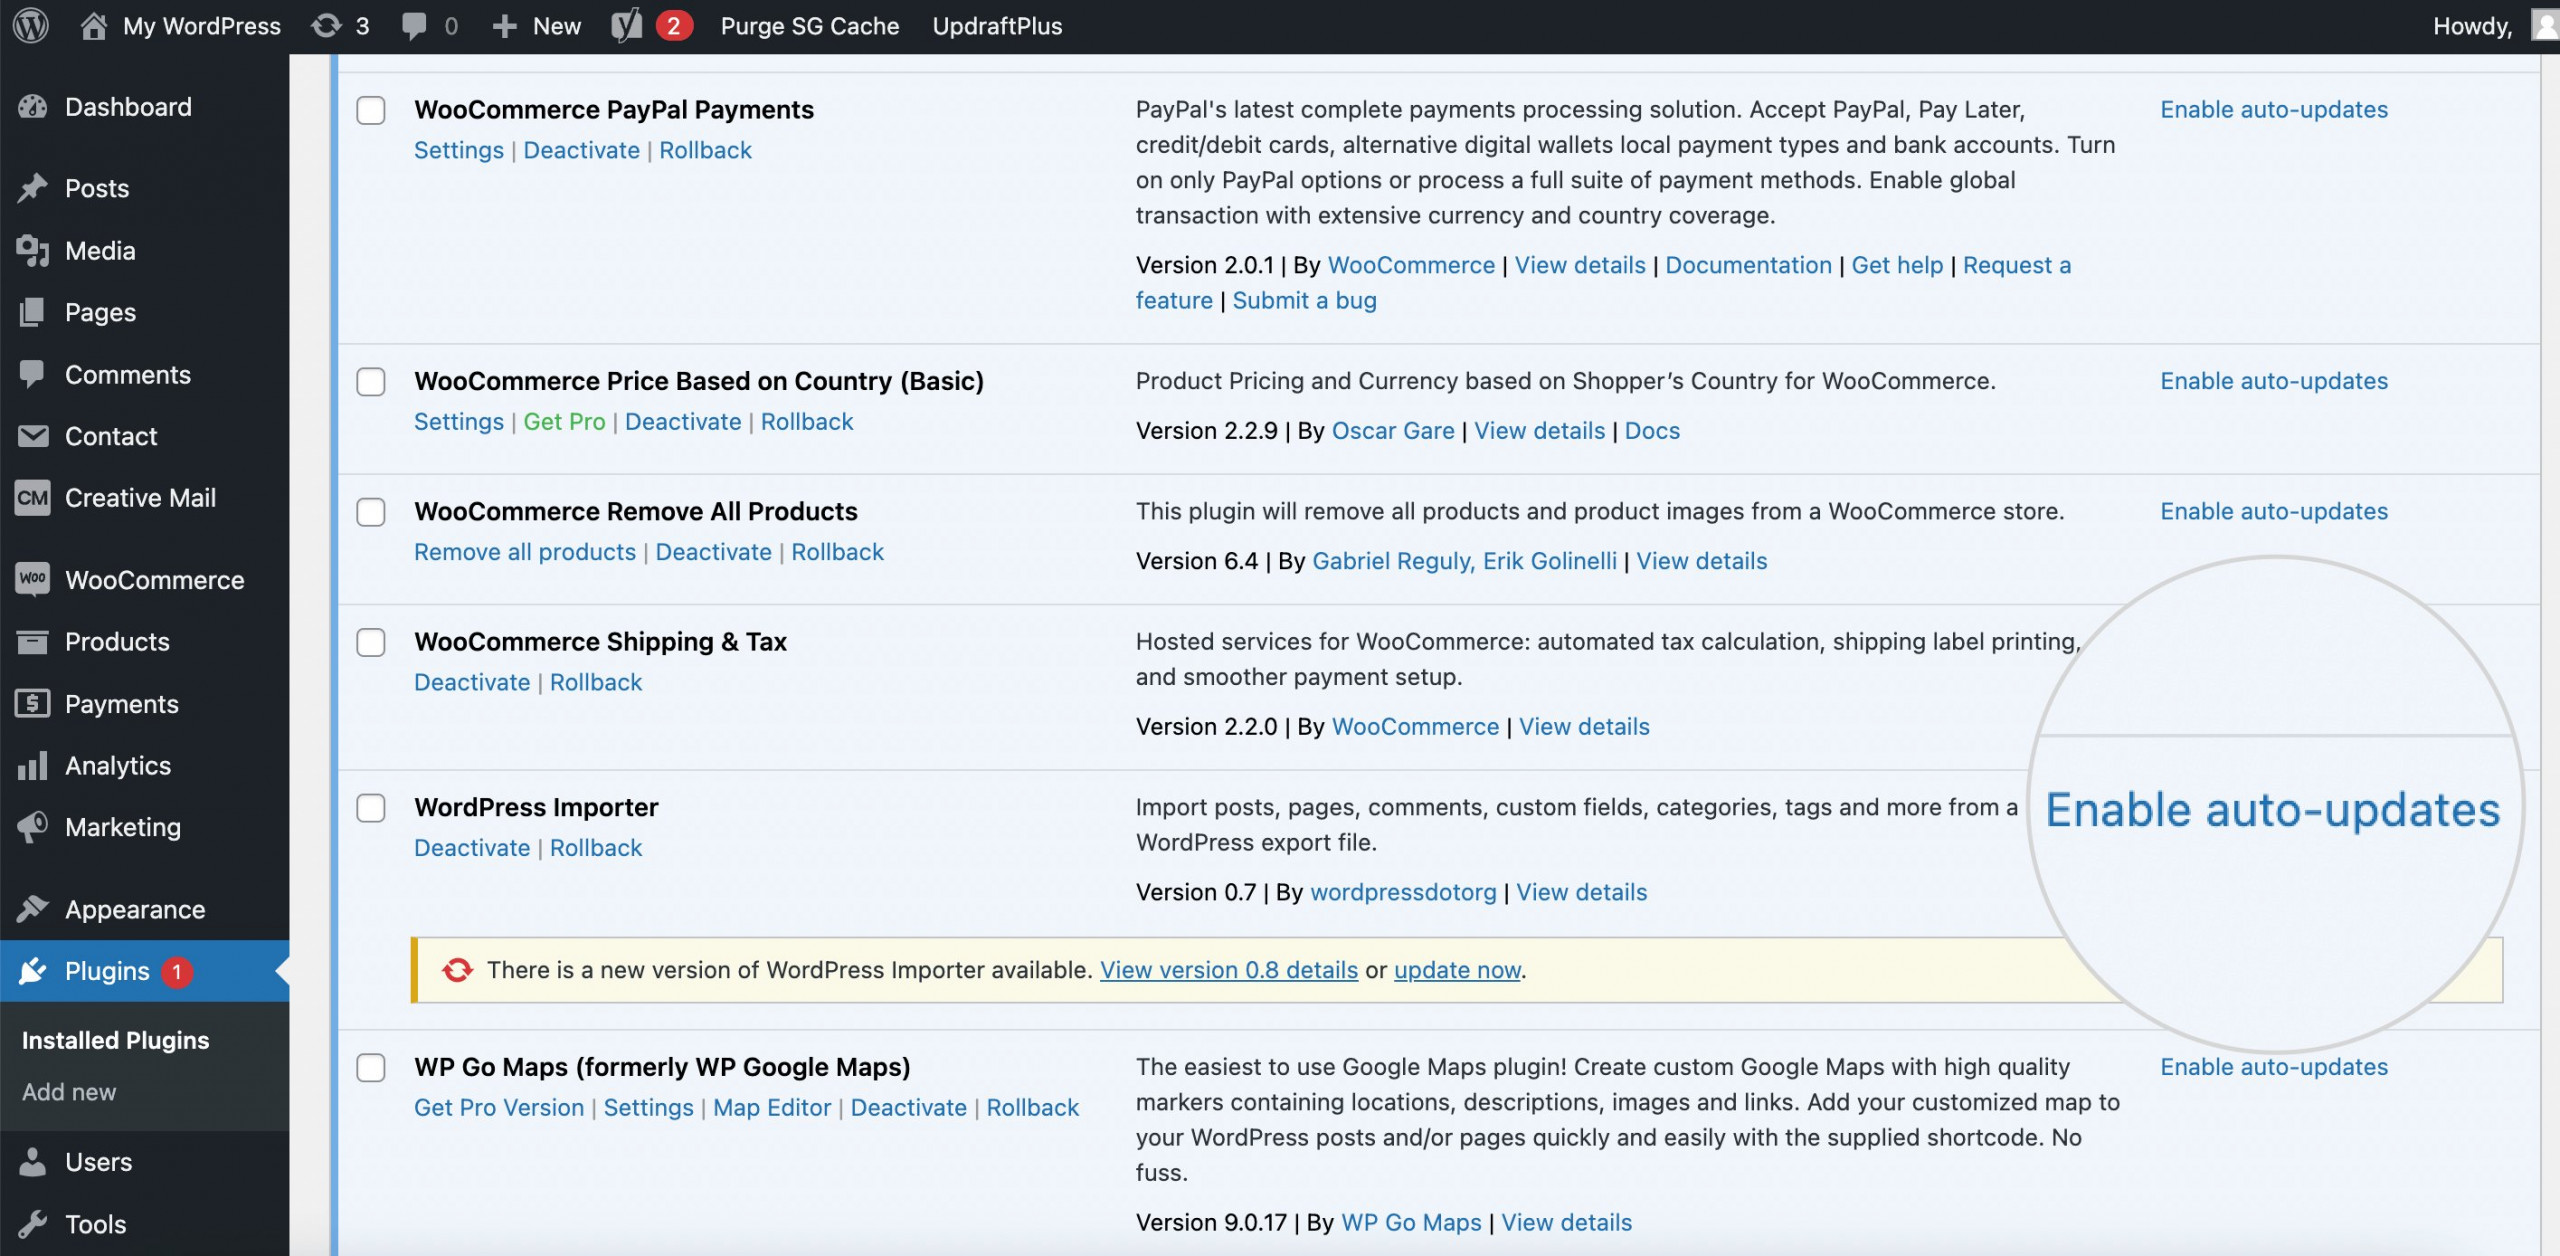Click the user avatar next to Howdy
Image resolution: width=2560 pixels, height=1256 pixels.
tap(2546, 26)
